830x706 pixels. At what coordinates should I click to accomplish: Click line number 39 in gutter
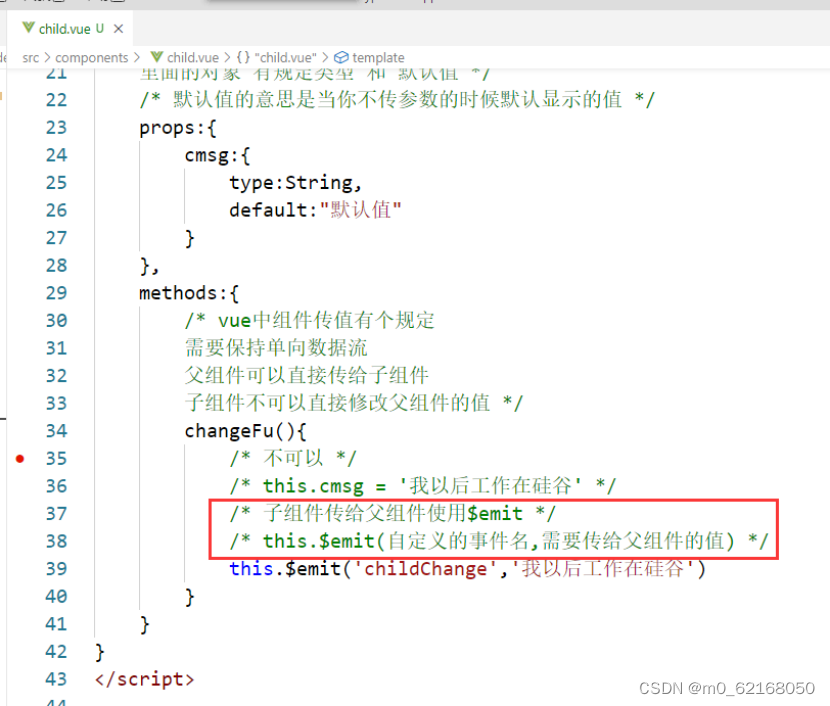pos(57,569)
